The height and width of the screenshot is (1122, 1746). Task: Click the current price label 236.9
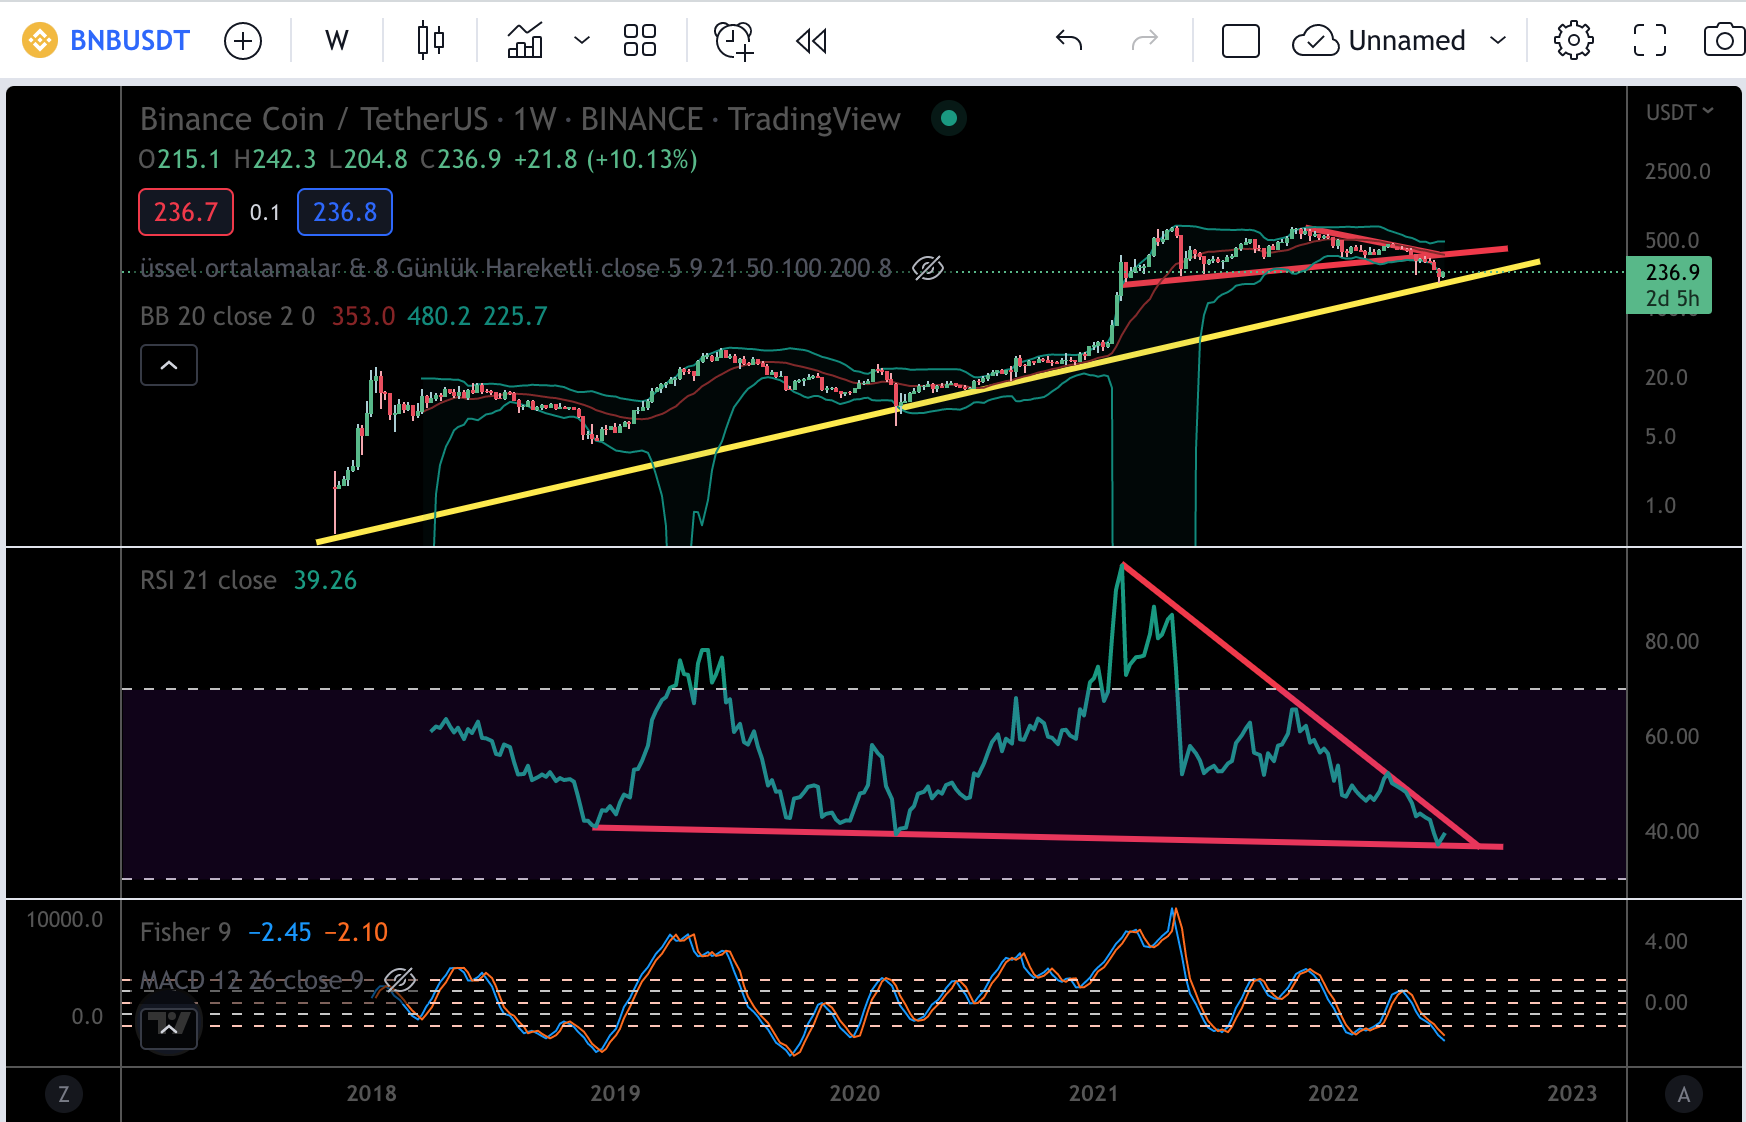(x=1669, y=285)
